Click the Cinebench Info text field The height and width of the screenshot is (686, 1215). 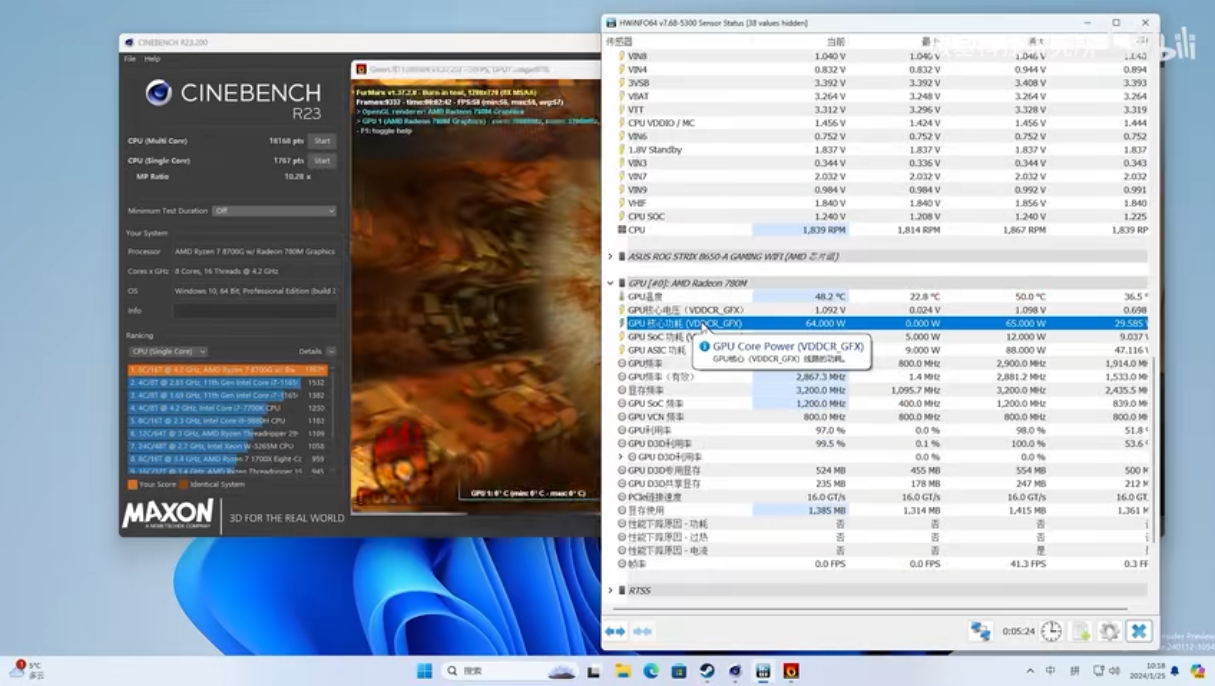coord(255,311)
